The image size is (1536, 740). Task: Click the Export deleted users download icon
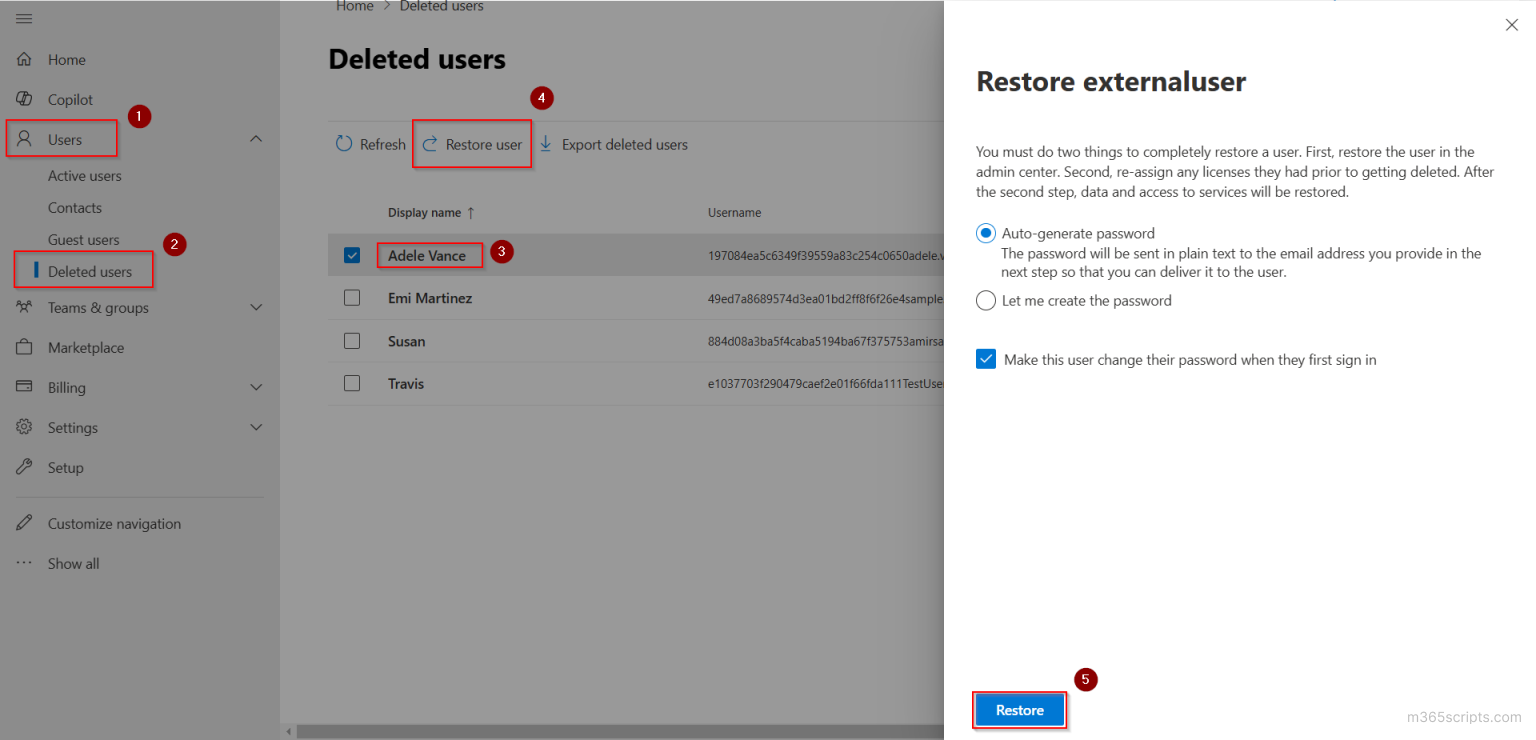pyautogui.click(x=544, y=144)
